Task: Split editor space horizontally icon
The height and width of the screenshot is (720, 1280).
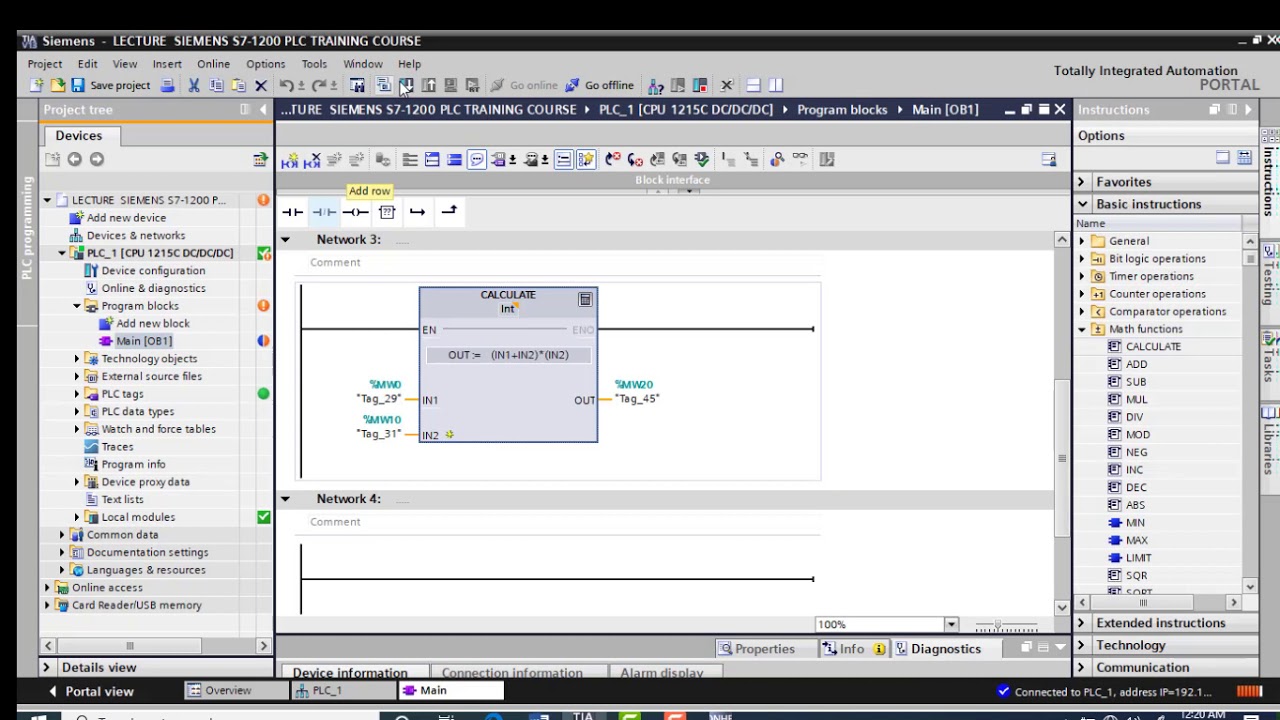Action: [x=754, y=85]
